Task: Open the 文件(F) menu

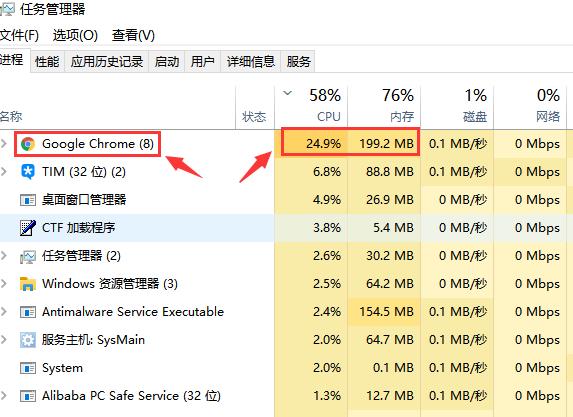Action: (19, 35)
